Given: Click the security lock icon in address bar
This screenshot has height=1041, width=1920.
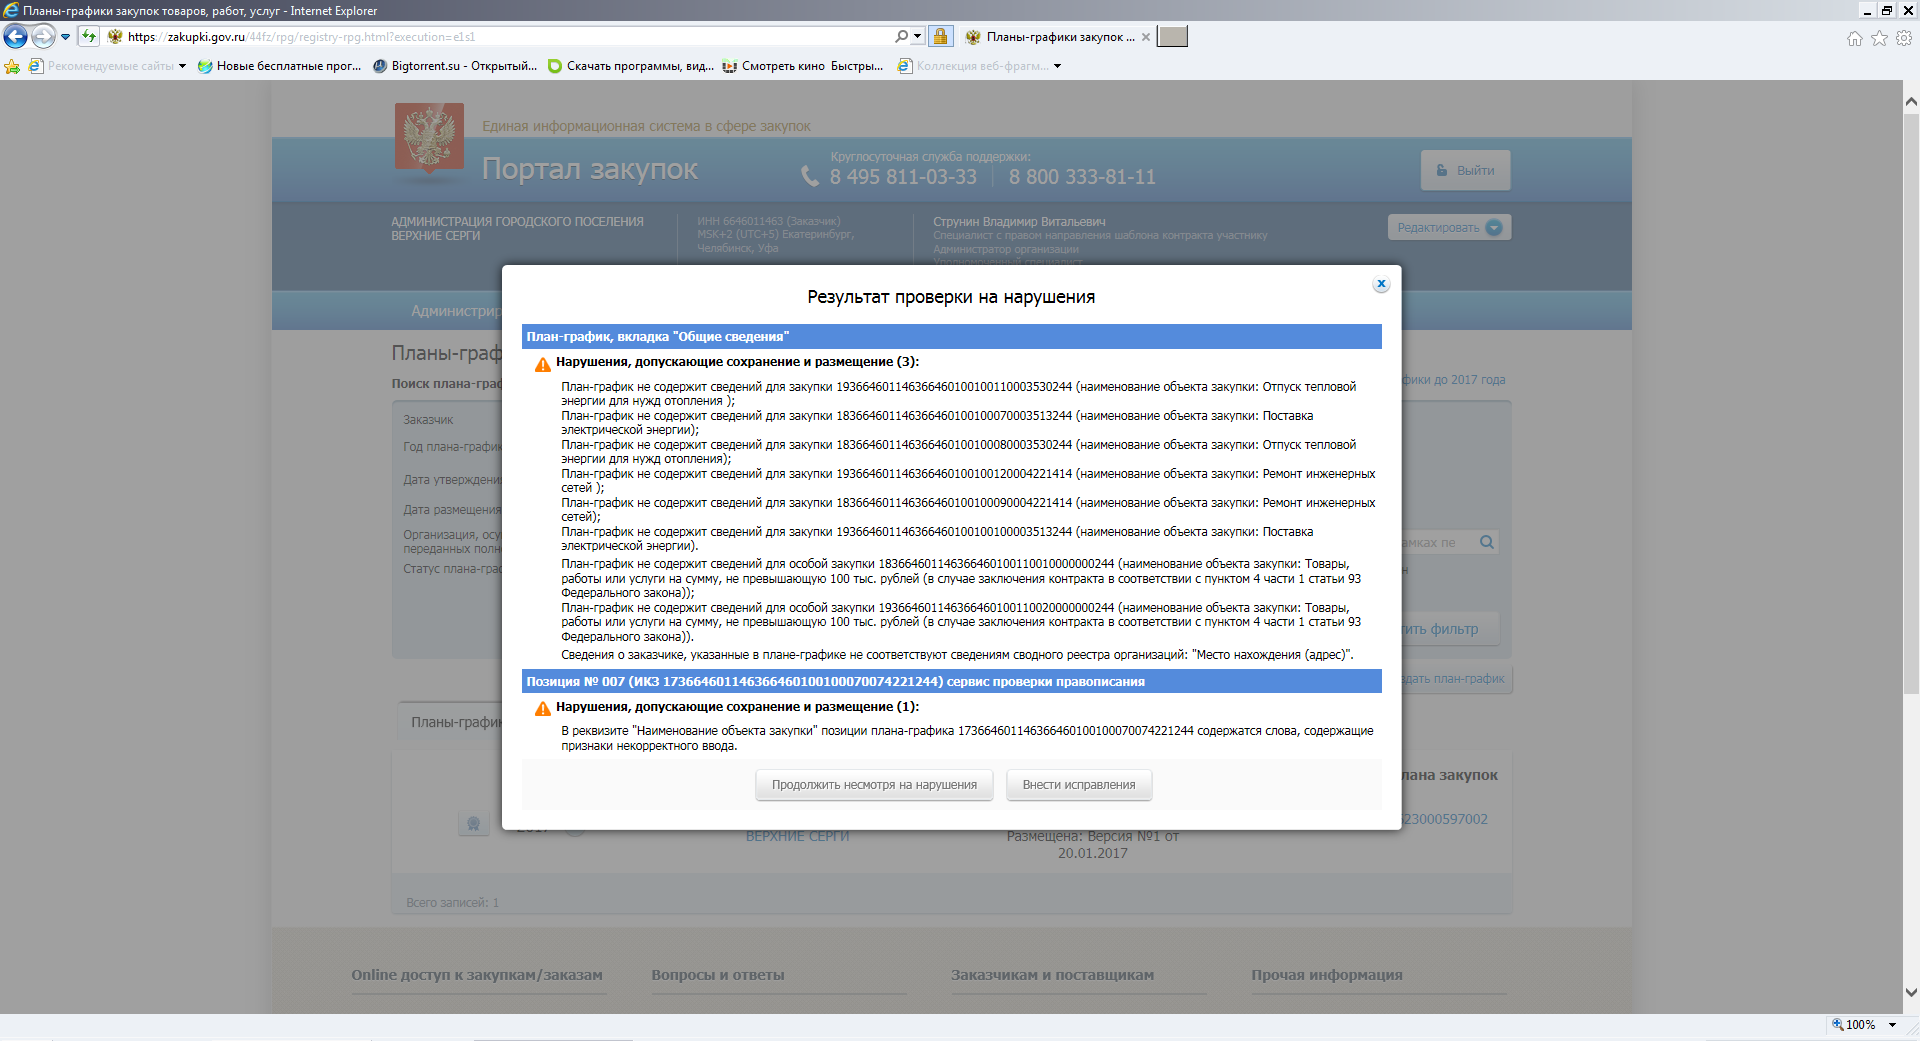Looking at the screenshot, I should coord(940,37).
